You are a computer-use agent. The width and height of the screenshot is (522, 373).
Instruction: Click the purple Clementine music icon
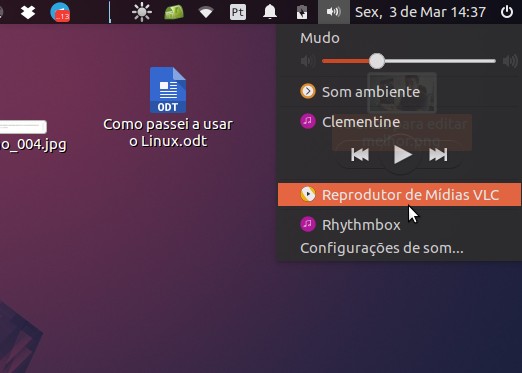[308, 121]
